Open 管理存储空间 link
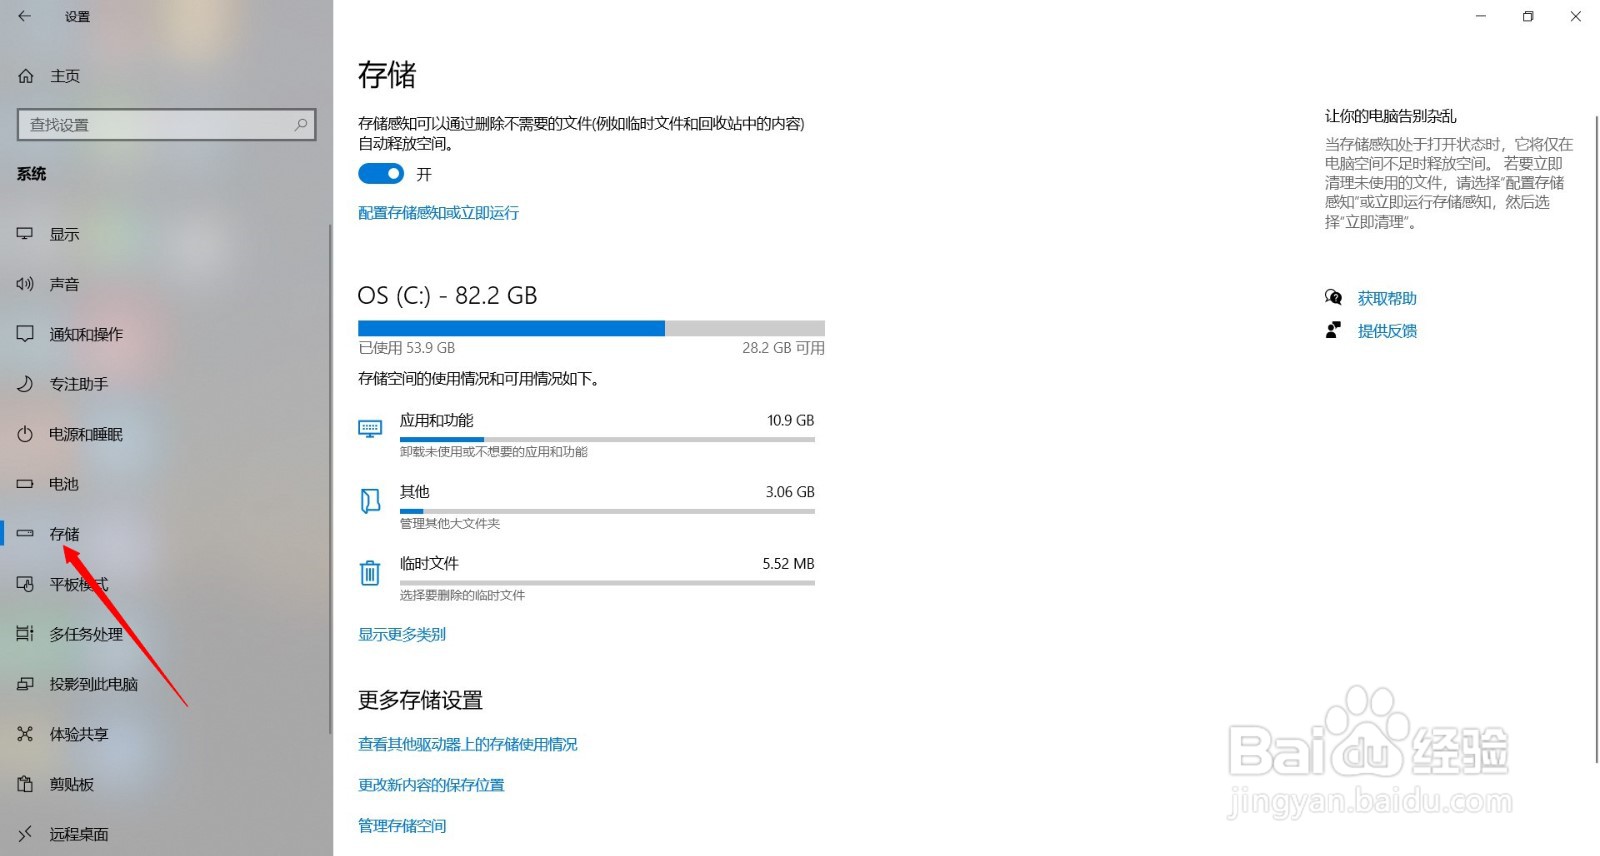Screen dimensions: 1600x856 (402, 825)
